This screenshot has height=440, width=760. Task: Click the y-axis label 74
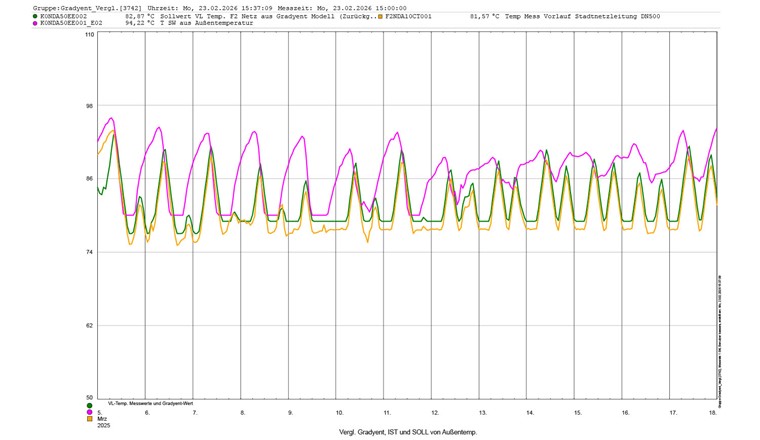pyautogui.click(x=89, y=252)
